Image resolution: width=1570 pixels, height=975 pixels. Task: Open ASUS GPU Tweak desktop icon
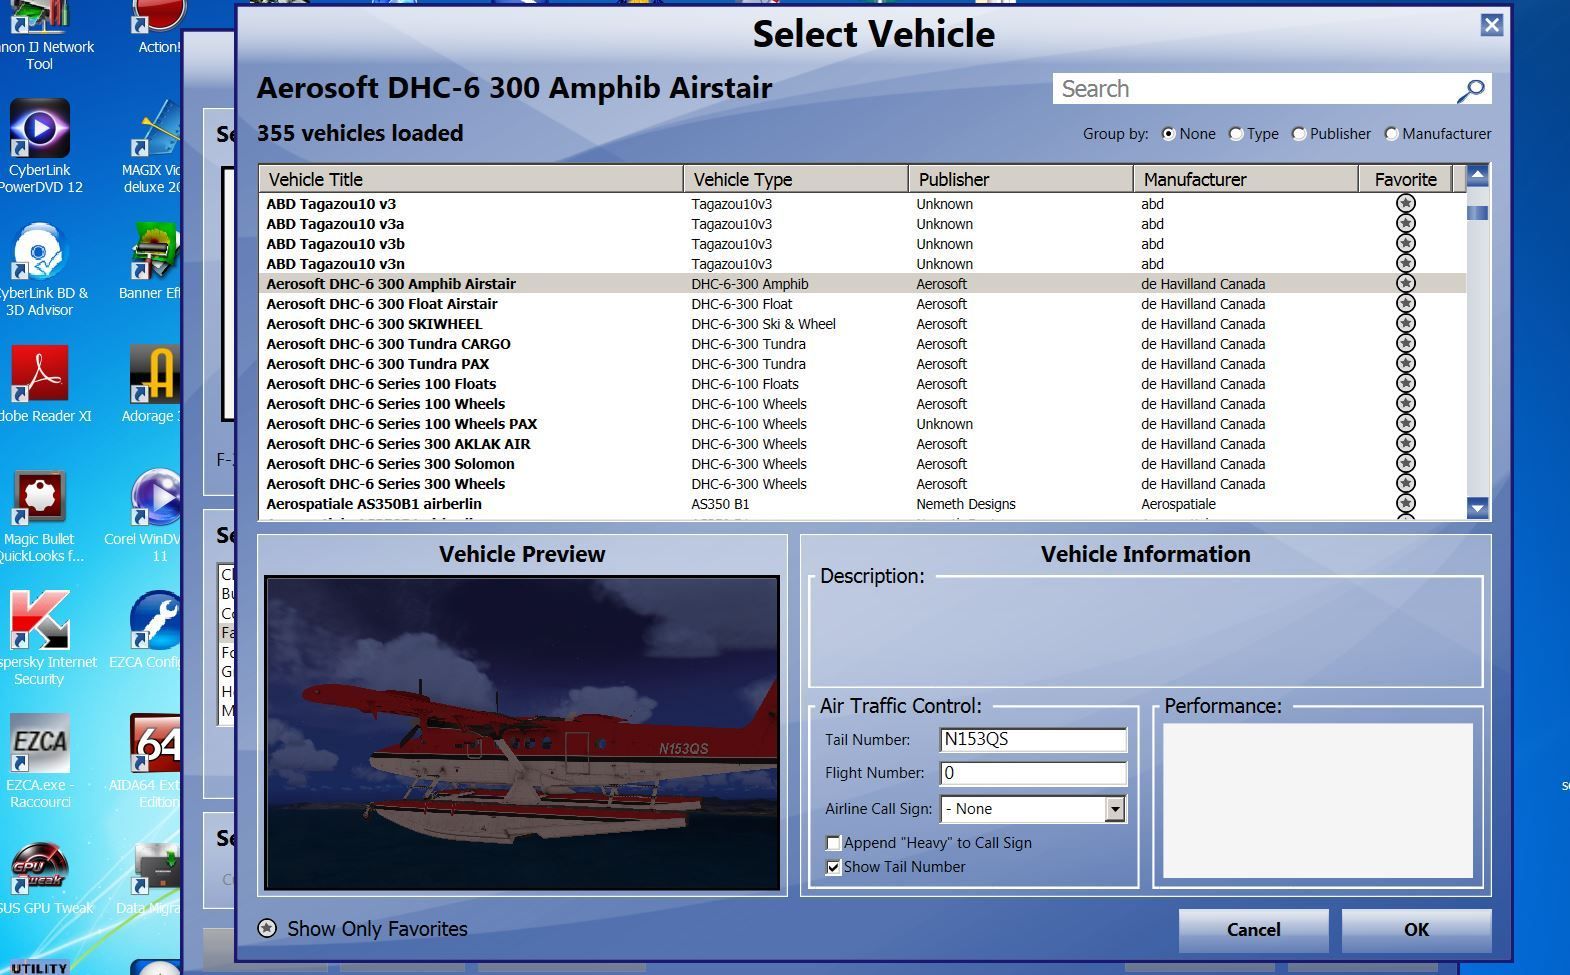pyautogui.click(x=40, y=880)
